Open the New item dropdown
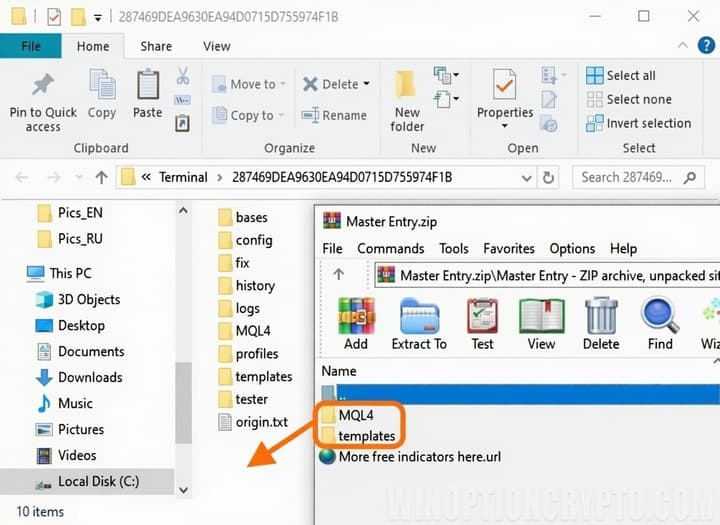The height and width of the screenshot is (525, 720). [446, 74]
